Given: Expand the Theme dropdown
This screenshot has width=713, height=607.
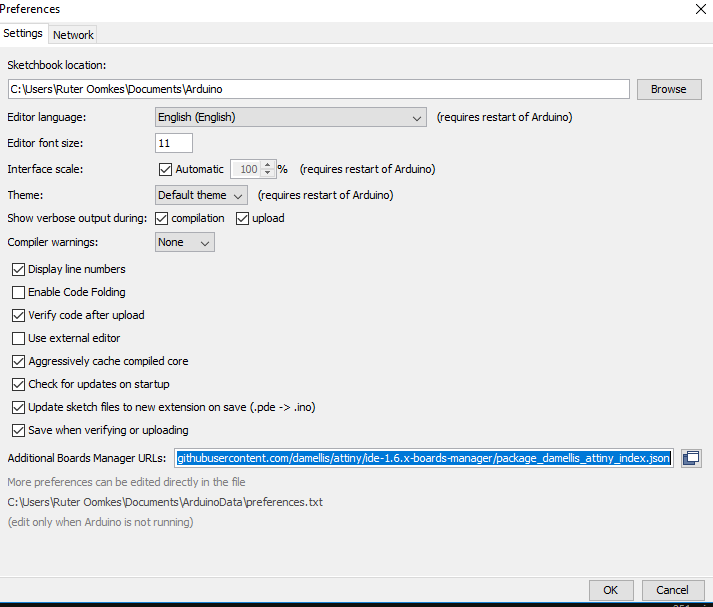Looking at the screenshot, I should (201, 195).
